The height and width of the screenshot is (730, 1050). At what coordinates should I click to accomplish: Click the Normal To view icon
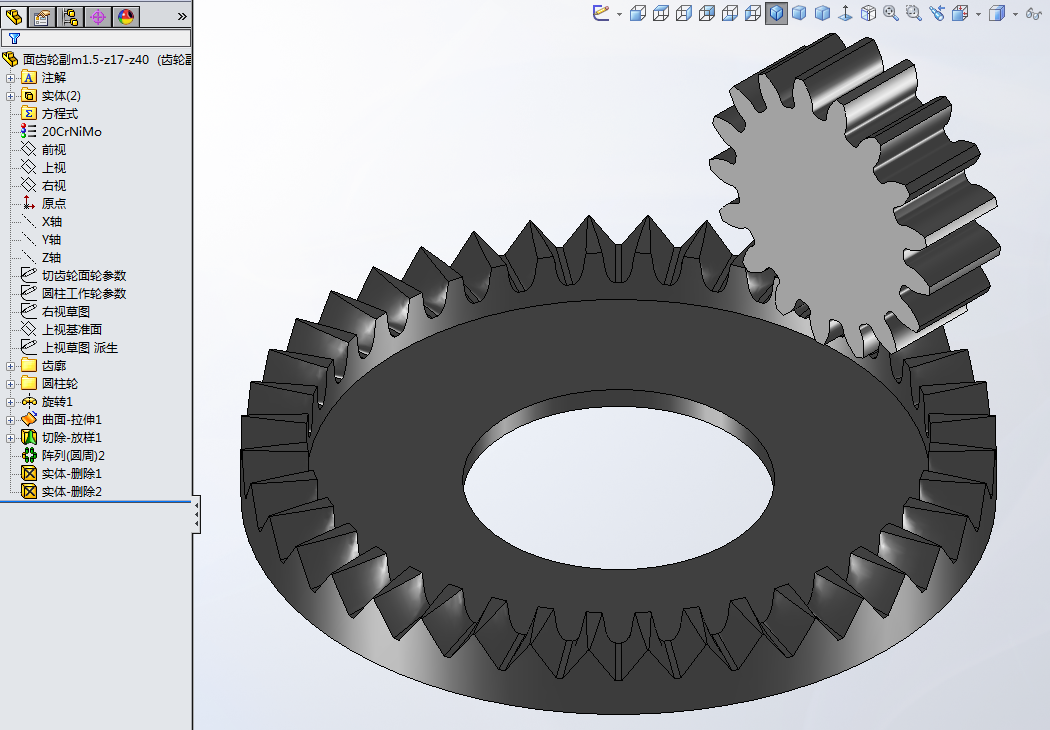(x=845, y=13)
